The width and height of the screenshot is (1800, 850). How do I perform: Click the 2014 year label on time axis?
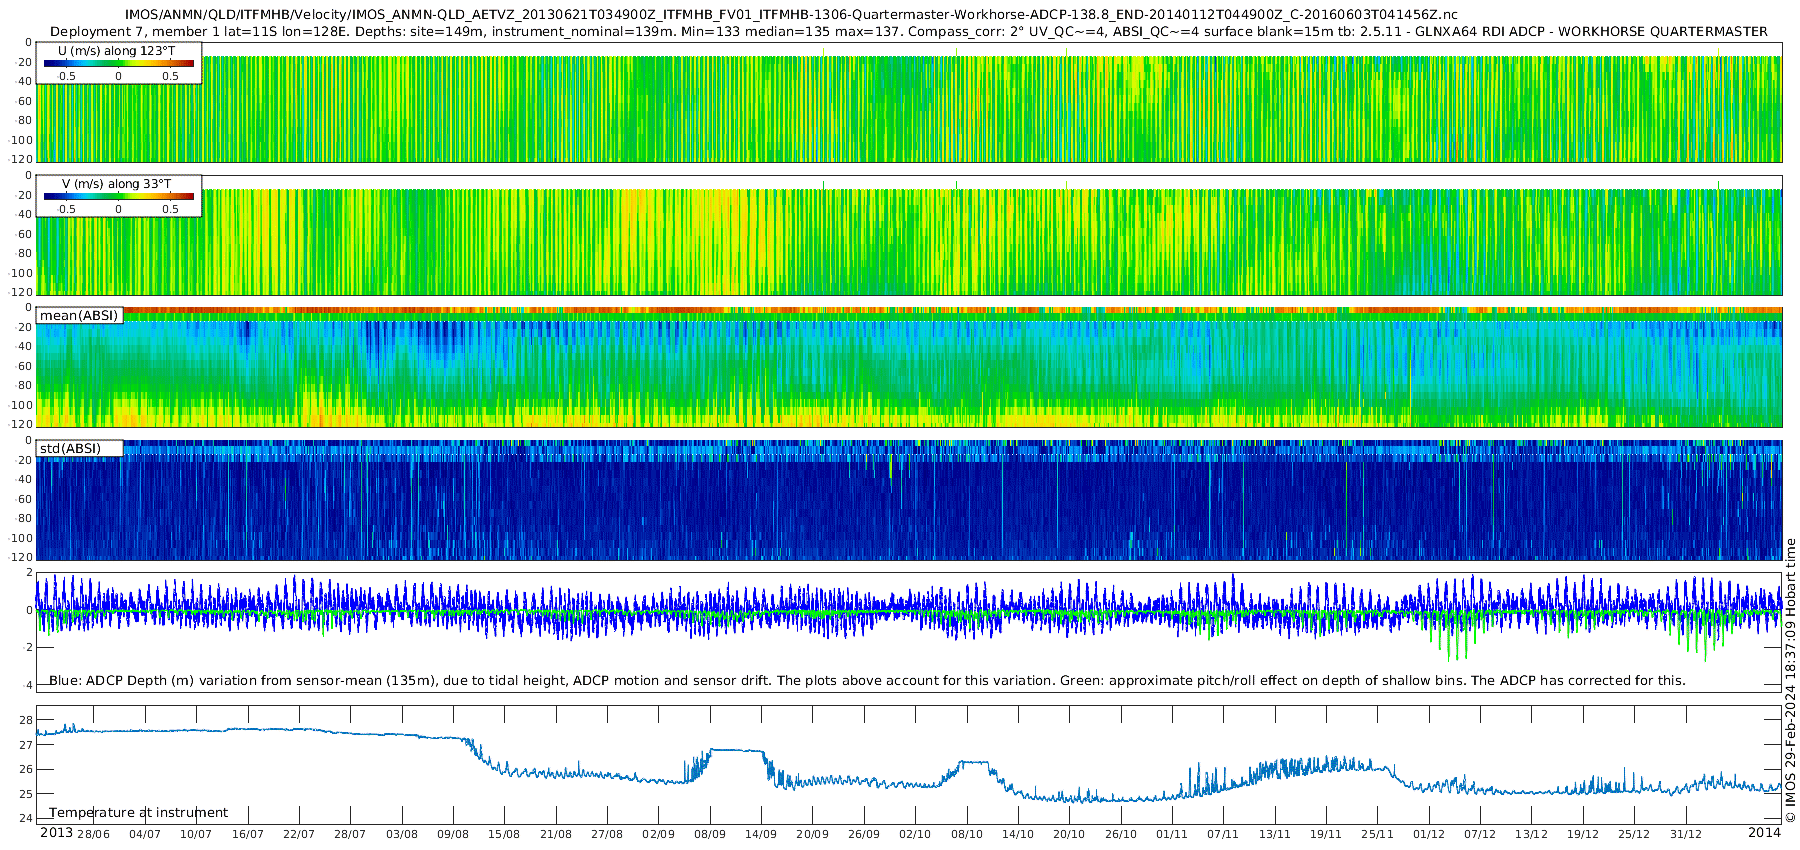point(1764,832)
